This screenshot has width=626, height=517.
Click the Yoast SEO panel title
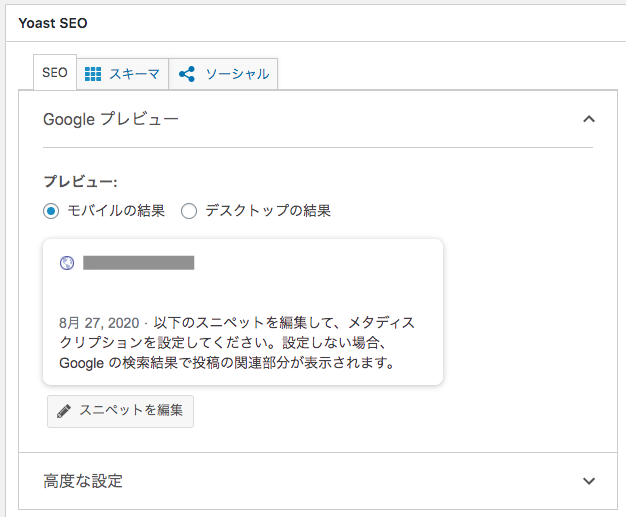[53, 23]
